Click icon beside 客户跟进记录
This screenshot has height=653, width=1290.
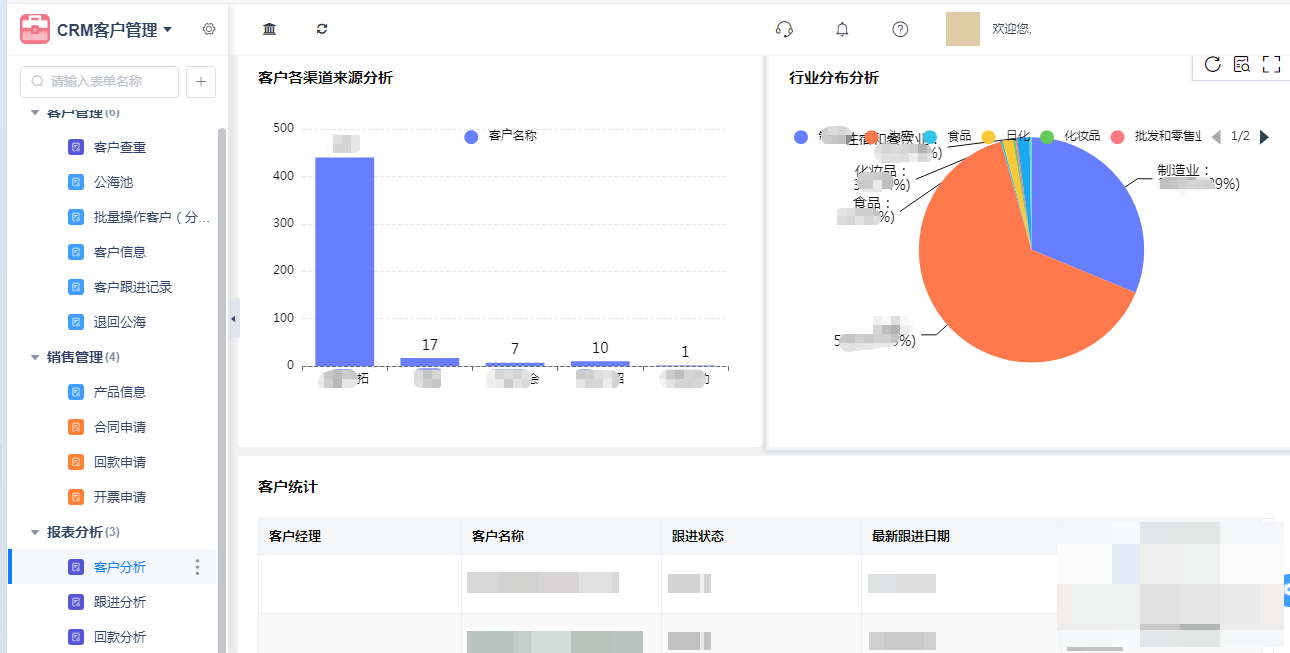[76, 287]
